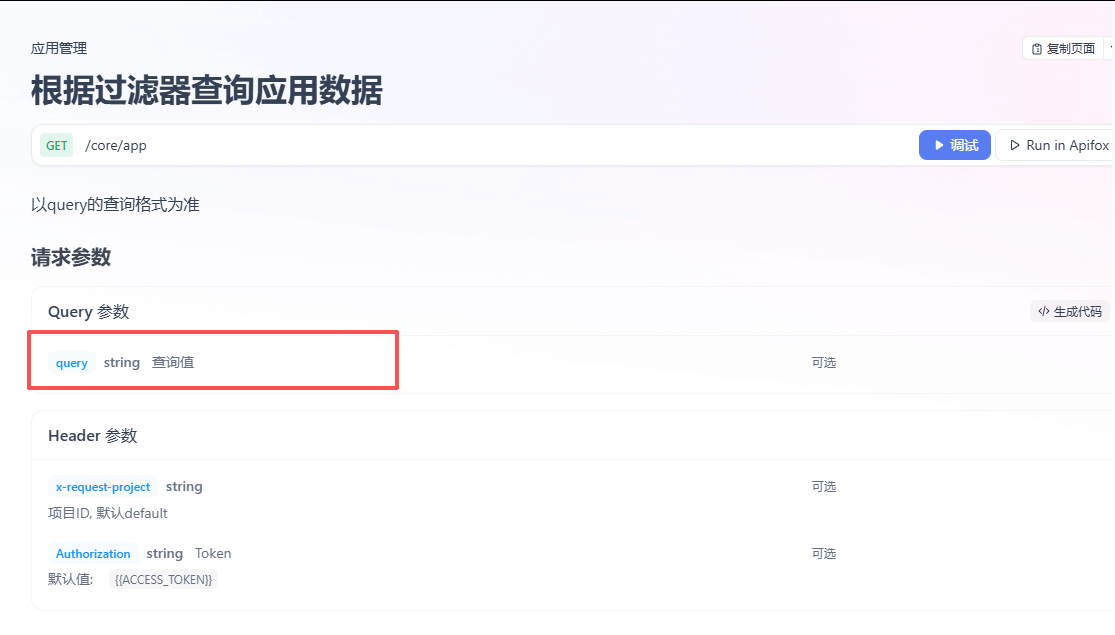Click the Header 参数 section header

pos(93,435)
